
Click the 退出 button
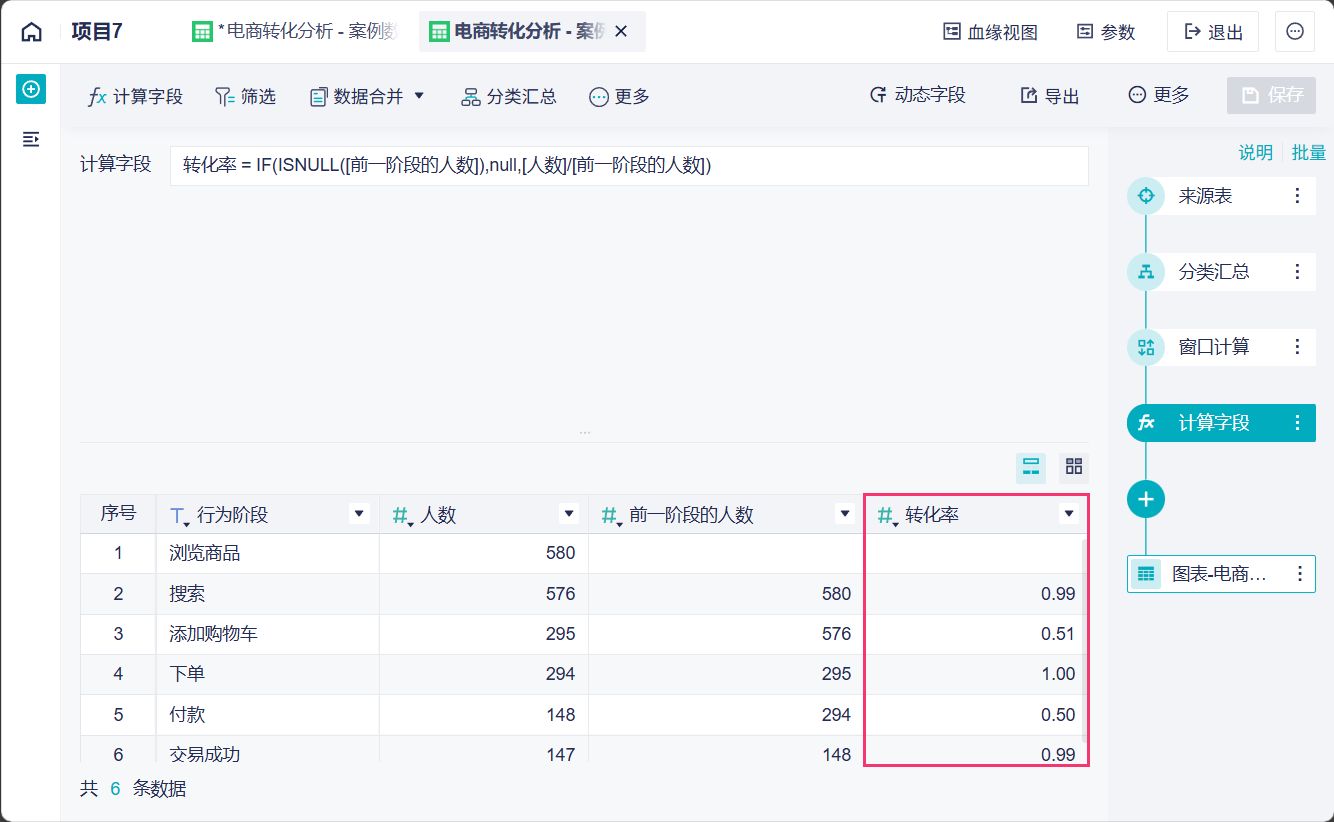(1213, 32)
